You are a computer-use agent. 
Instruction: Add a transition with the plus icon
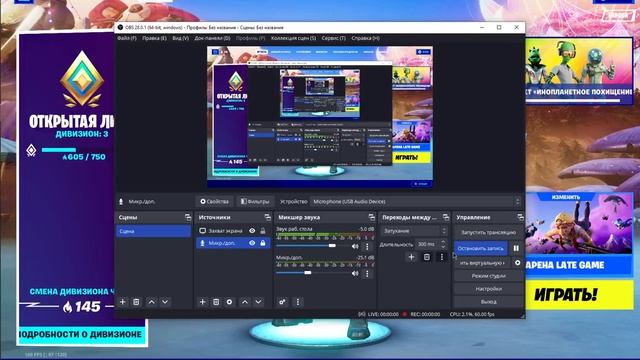pyautogui.click(x=411, y=257)
